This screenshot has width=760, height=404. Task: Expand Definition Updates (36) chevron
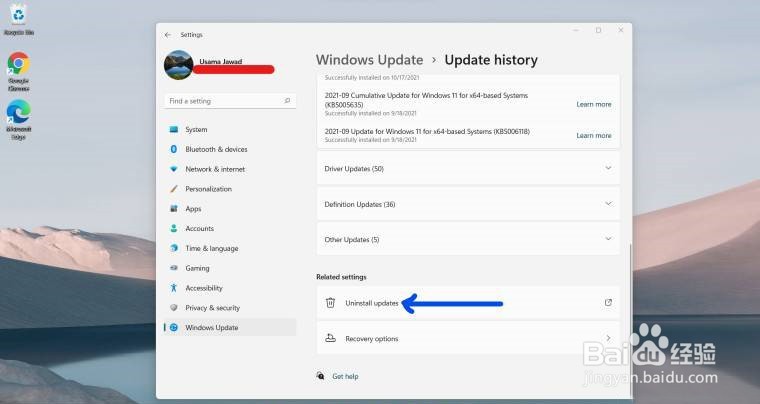point(608,203)
